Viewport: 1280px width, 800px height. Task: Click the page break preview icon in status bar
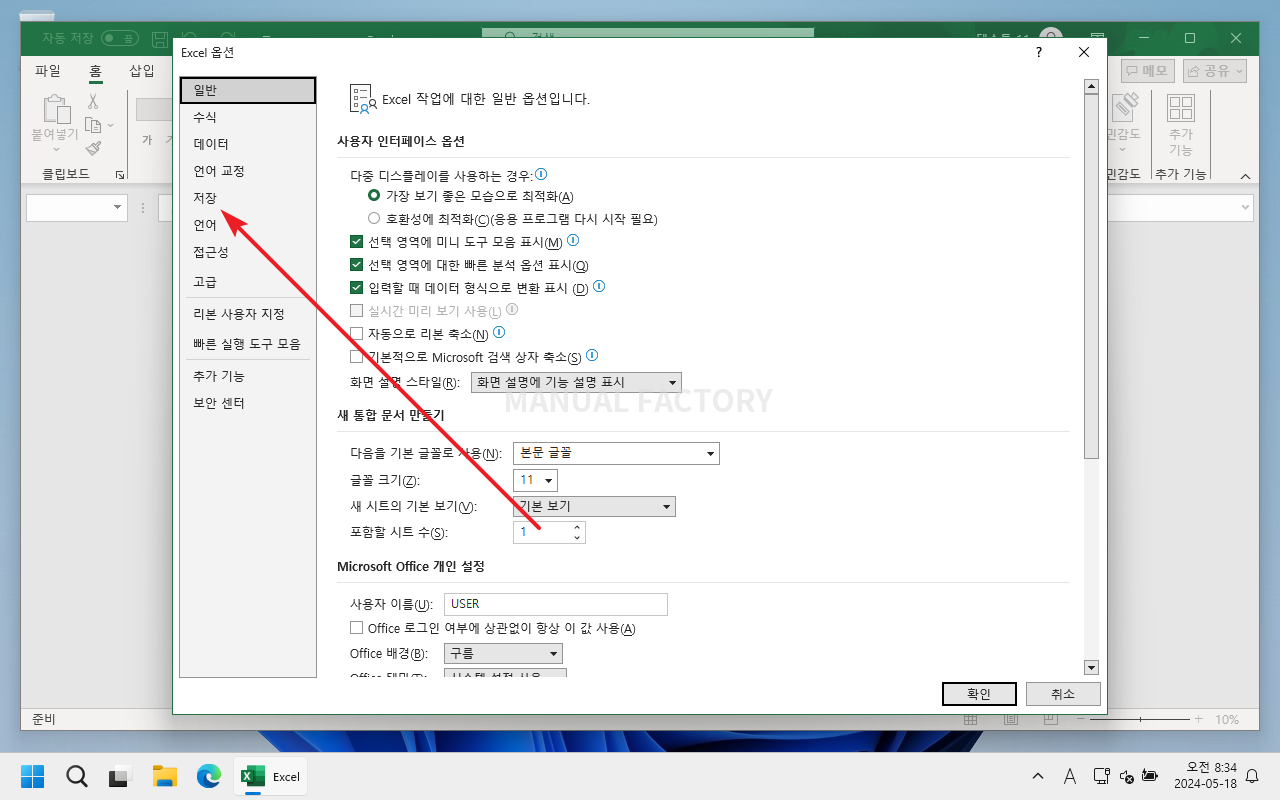[1050, 719]
